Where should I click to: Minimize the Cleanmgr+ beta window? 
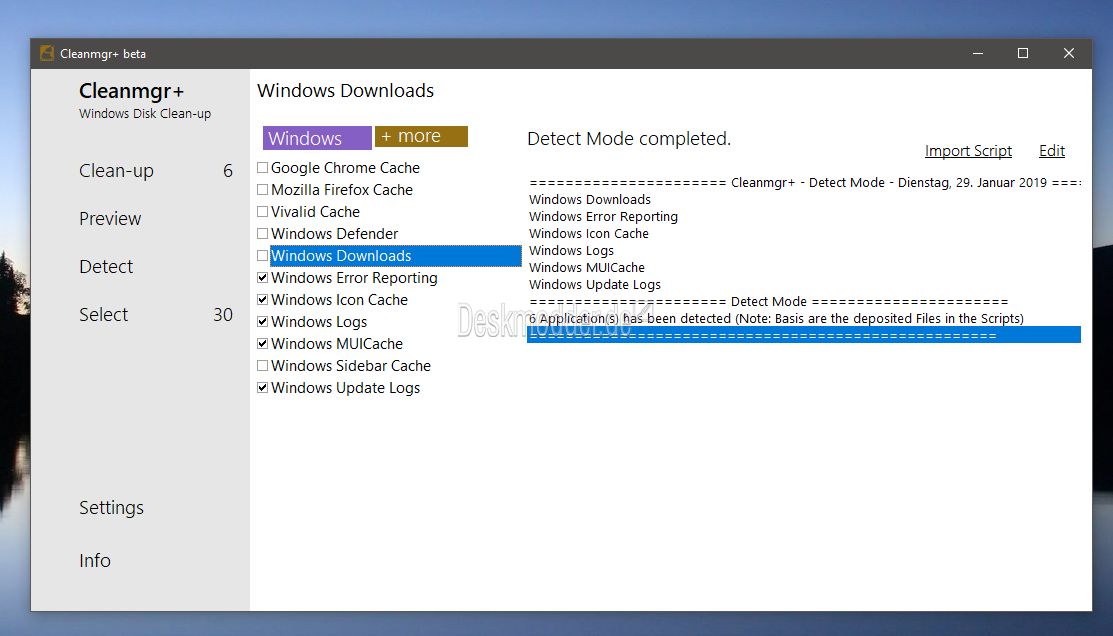(x=978, y=53)
